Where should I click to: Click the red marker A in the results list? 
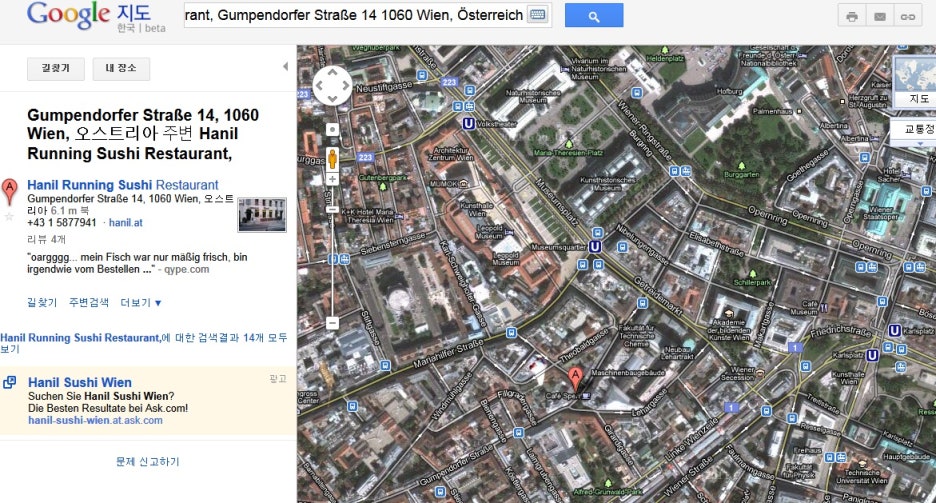tap(10, 191)
